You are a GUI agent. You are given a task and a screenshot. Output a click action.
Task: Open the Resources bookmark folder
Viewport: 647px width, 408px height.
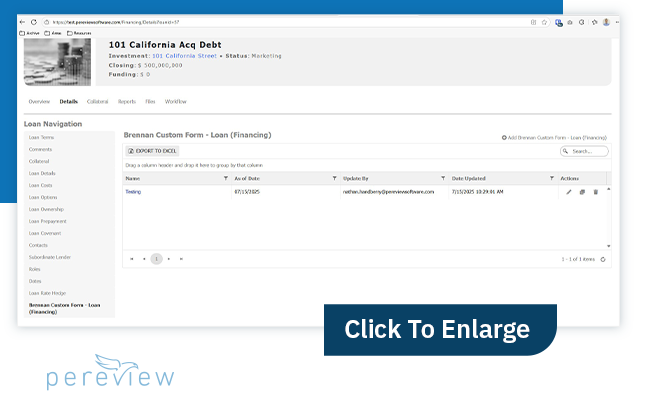point(79,33)
